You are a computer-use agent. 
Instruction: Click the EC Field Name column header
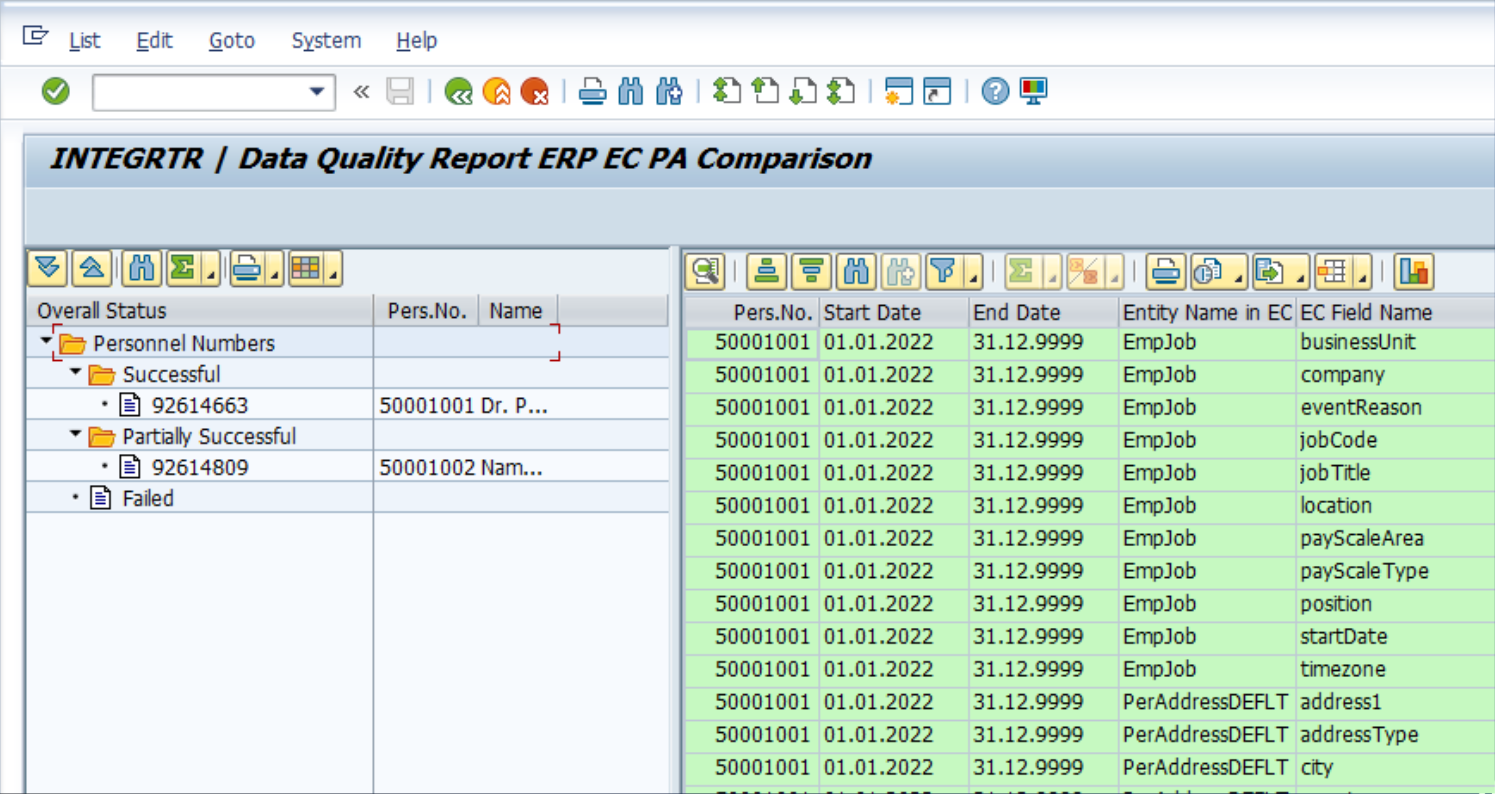click(1365, 312)
